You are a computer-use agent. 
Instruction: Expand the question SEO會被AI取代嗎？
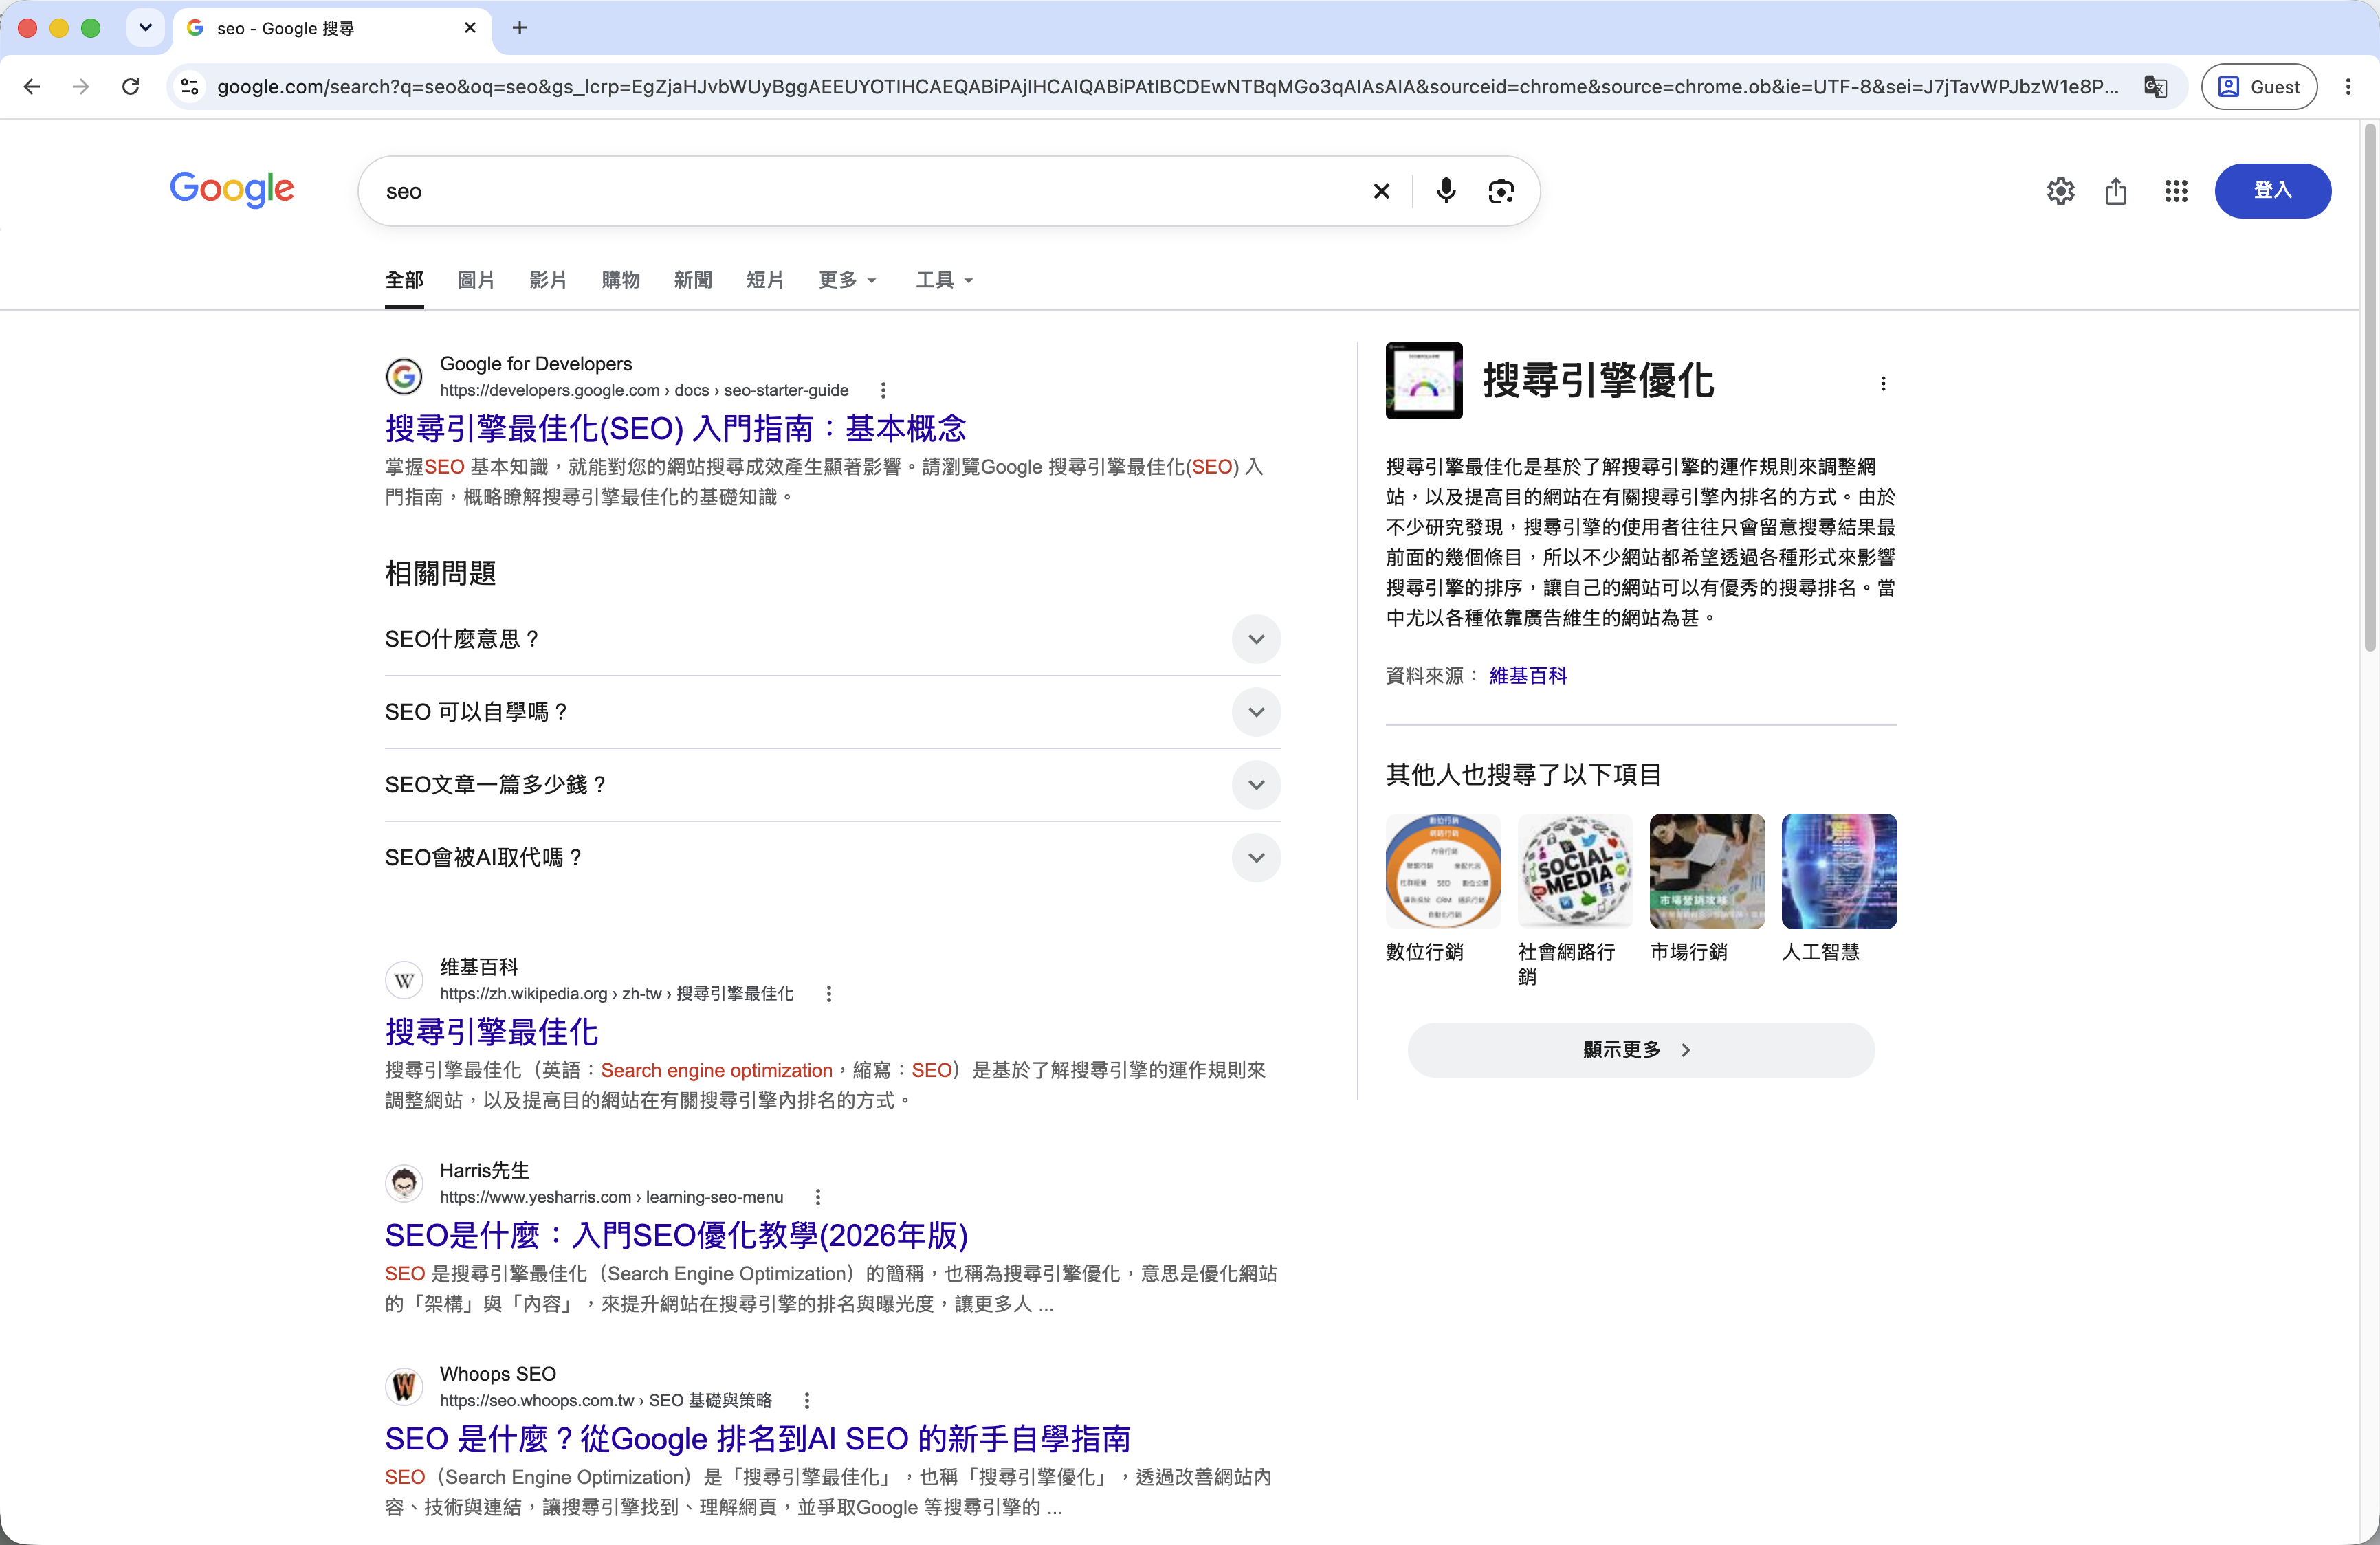tap(832, 858)
